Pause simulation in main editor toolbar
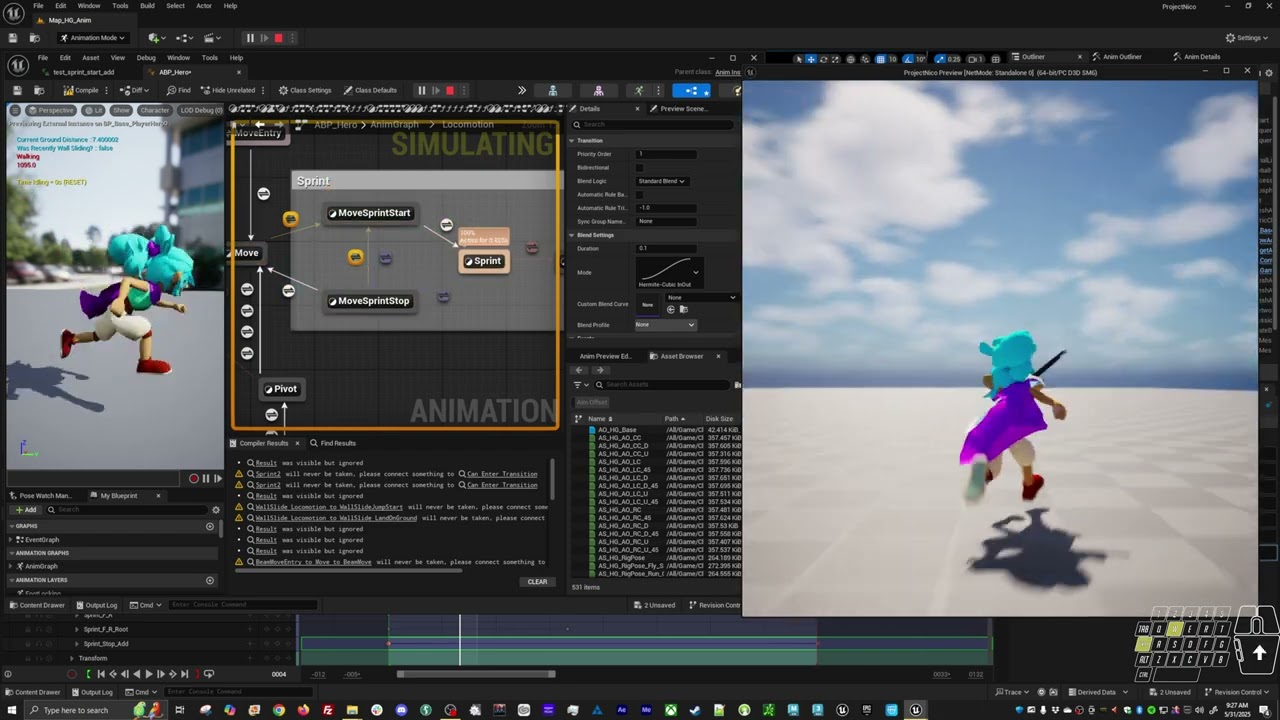Viewport: 1280px width, 720px height. (x=250, y=38)
